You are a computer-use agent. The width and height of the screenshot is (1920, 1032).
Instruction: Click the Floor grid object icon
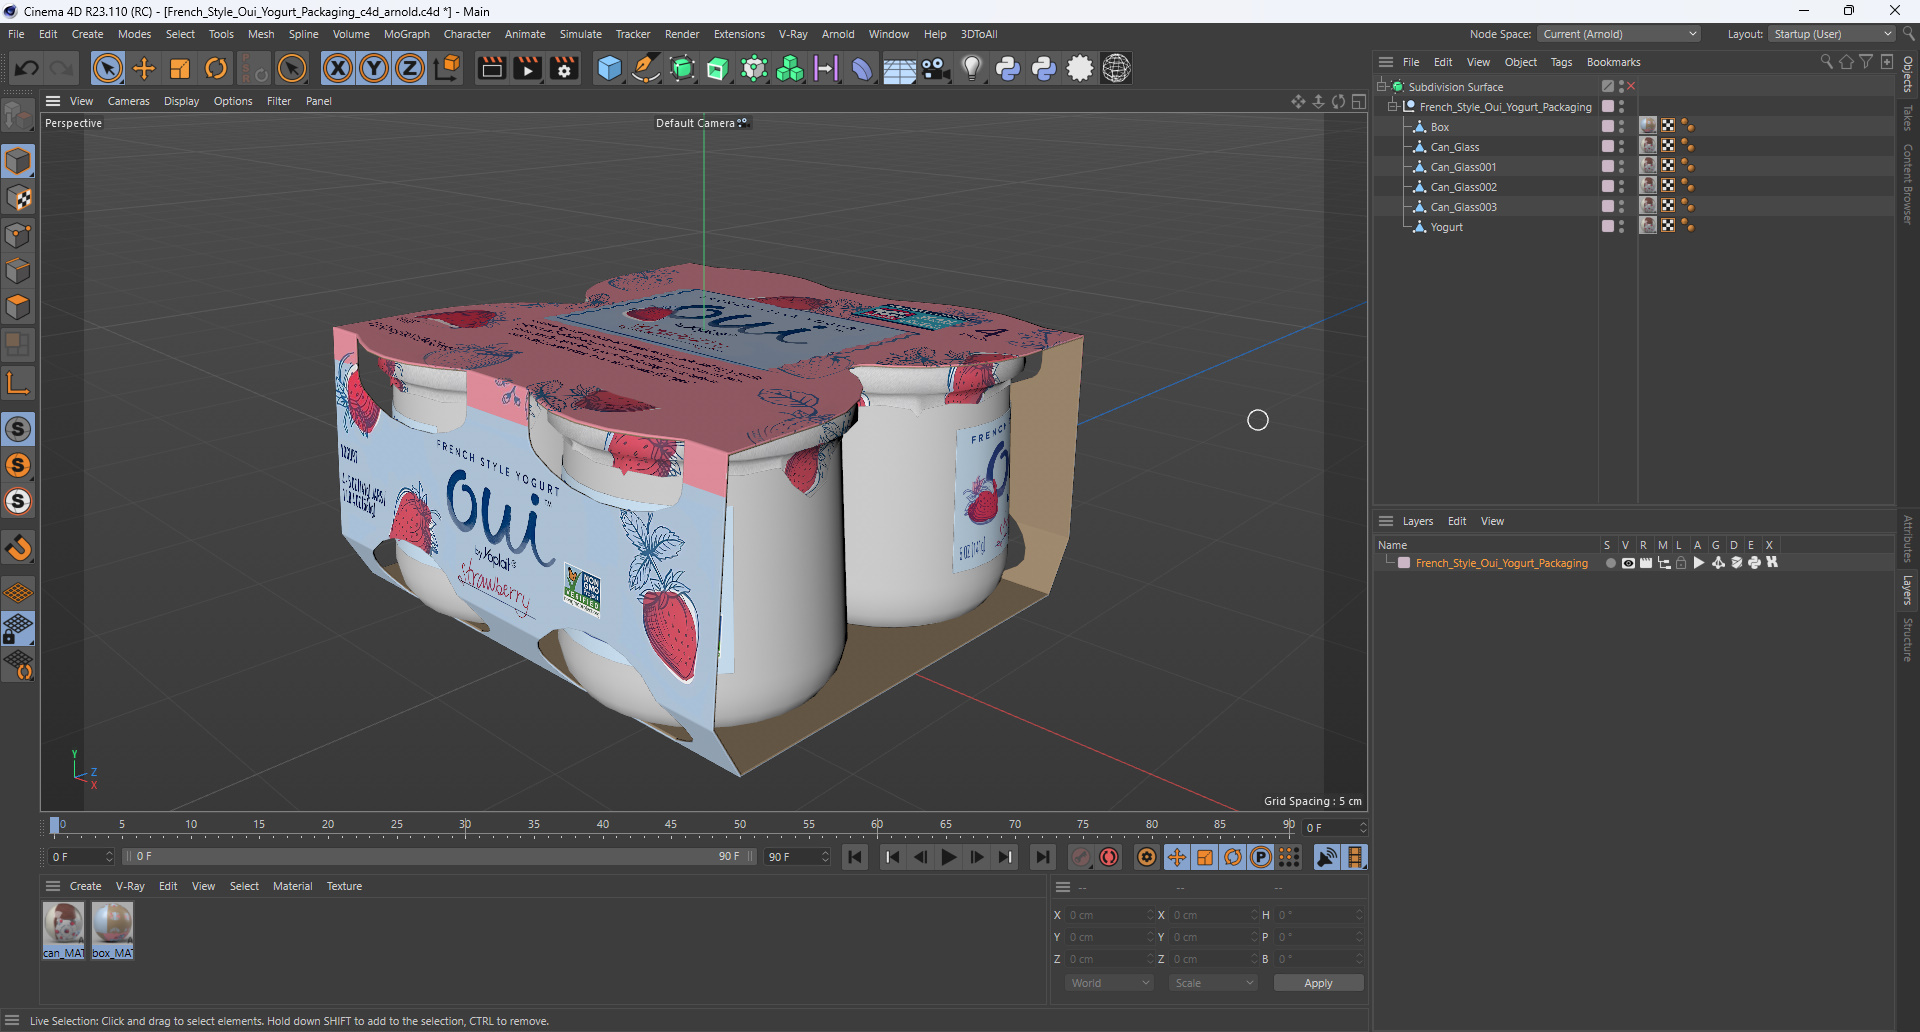tap(899, 68)
